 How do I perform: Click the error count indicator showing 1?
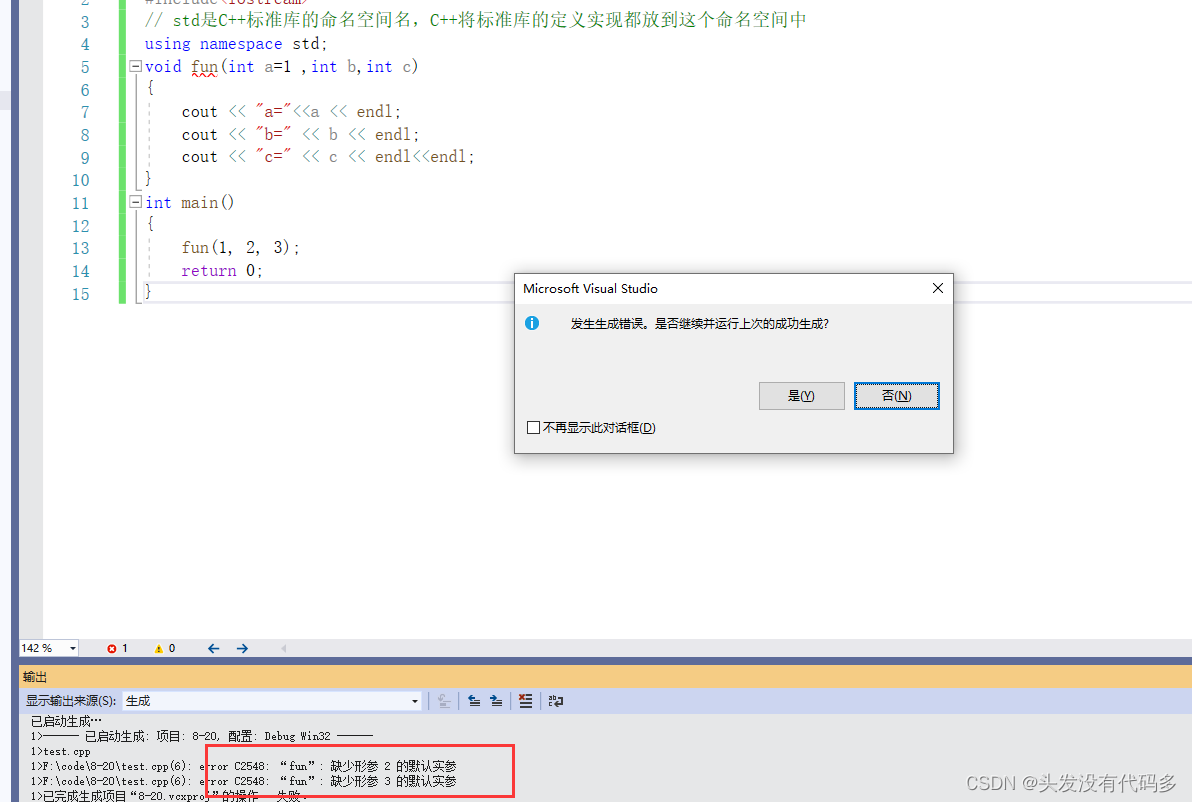(x=116, y=648)
